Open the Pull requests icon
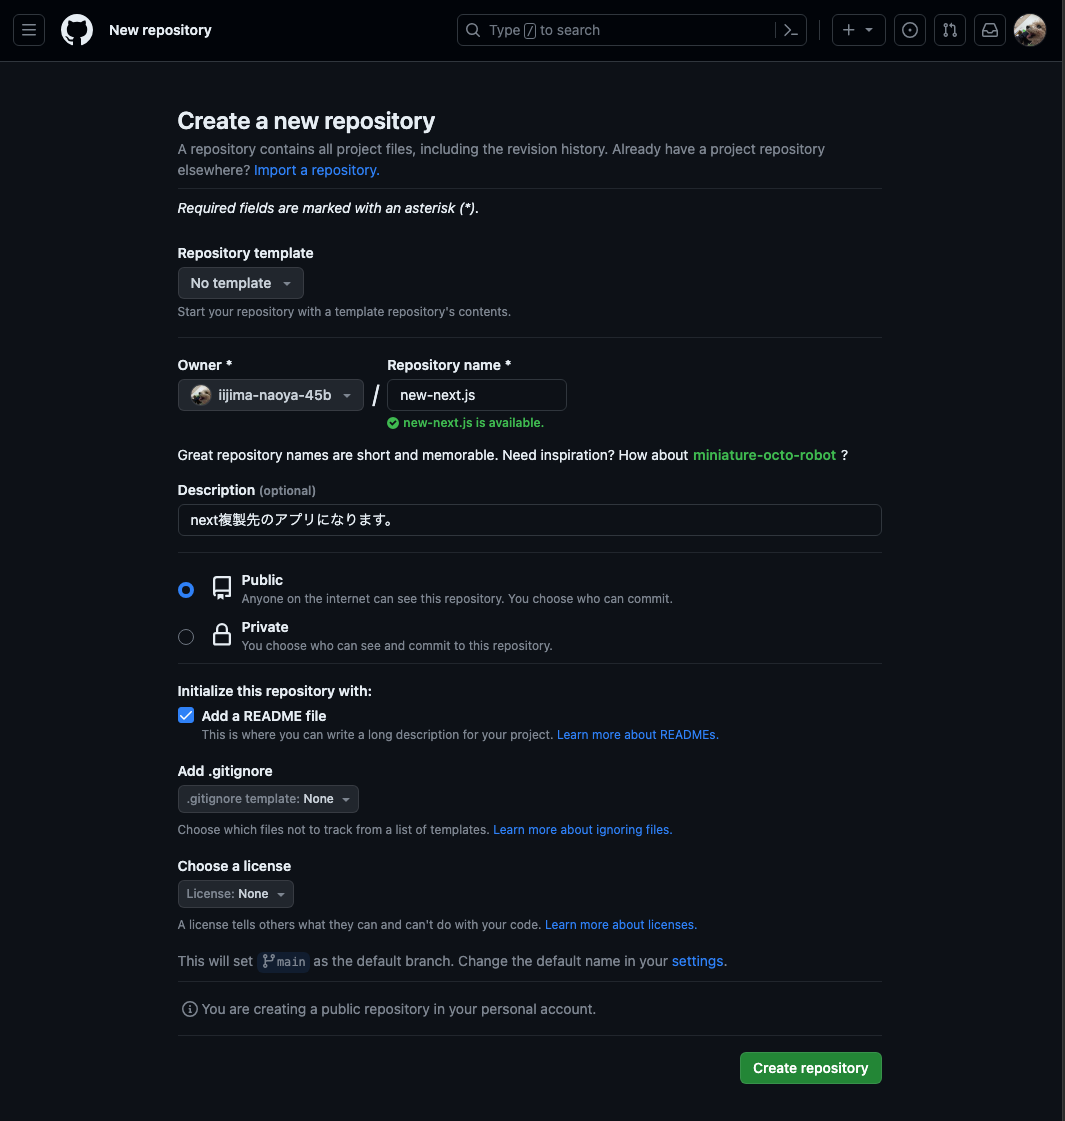1065x1121 pixels. [949, 30]
